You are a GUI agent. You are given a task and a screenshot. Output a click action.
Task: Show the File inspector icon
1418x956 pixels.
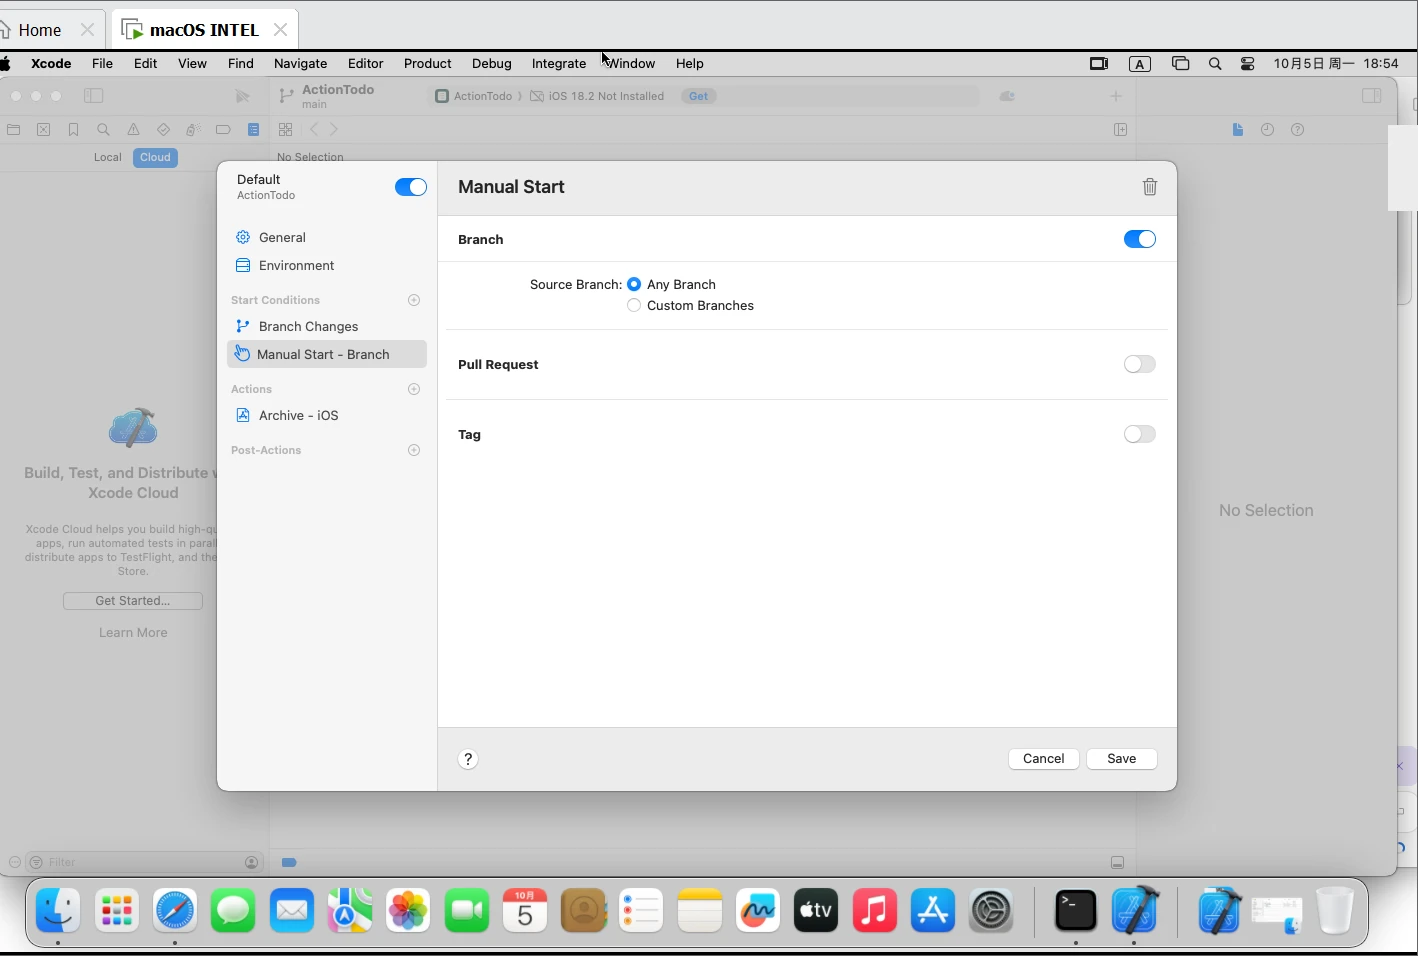[x=1238, y=130]
